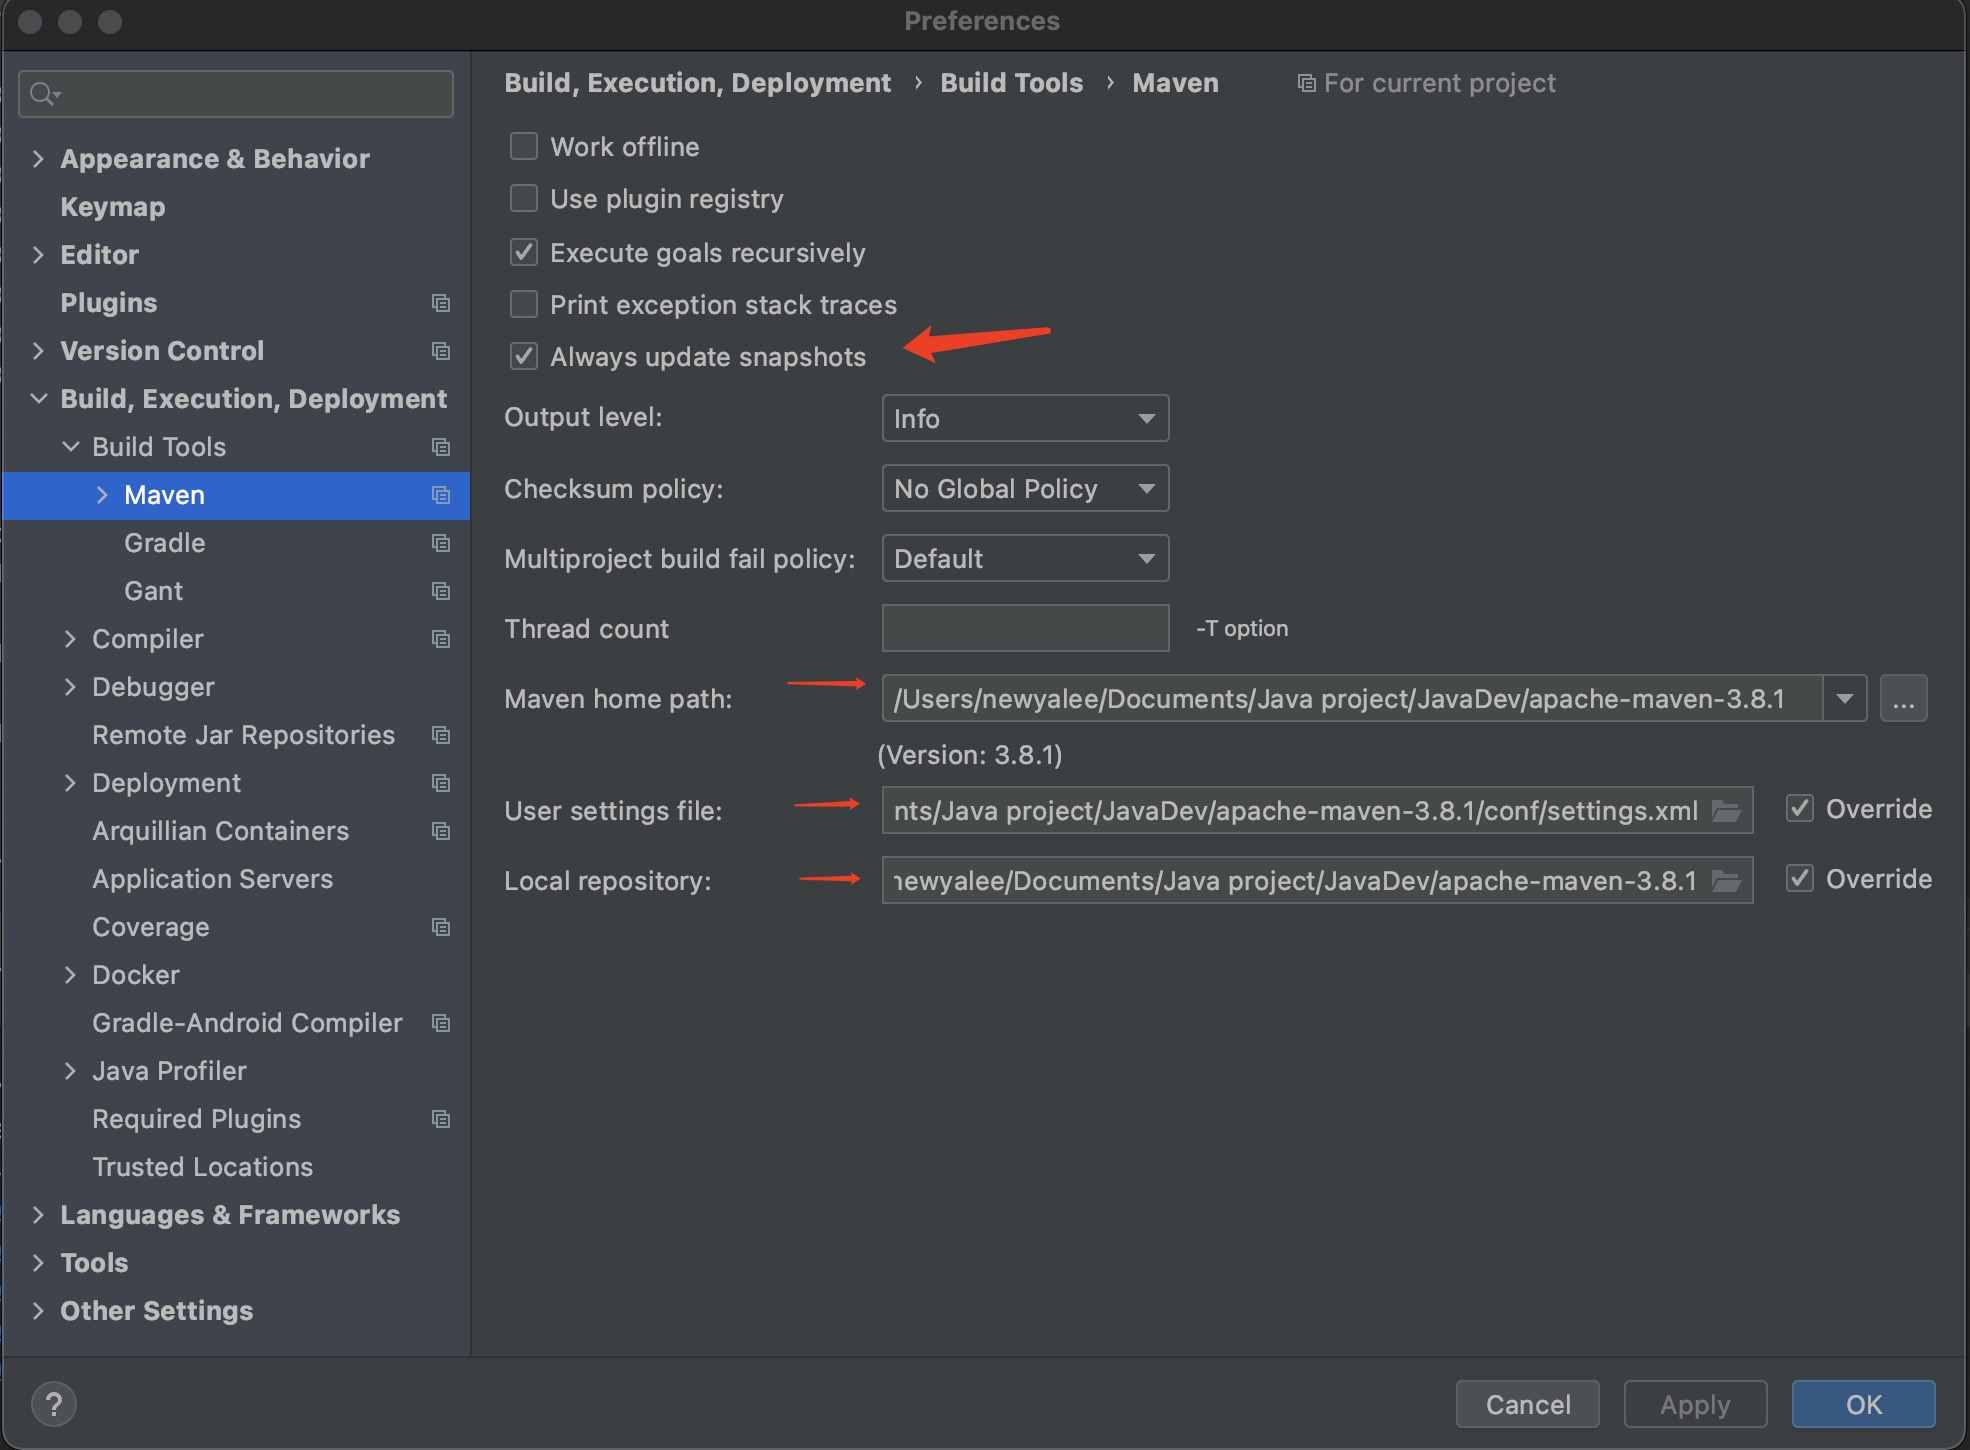Disable the Always update snapshots checkbox

523,356
